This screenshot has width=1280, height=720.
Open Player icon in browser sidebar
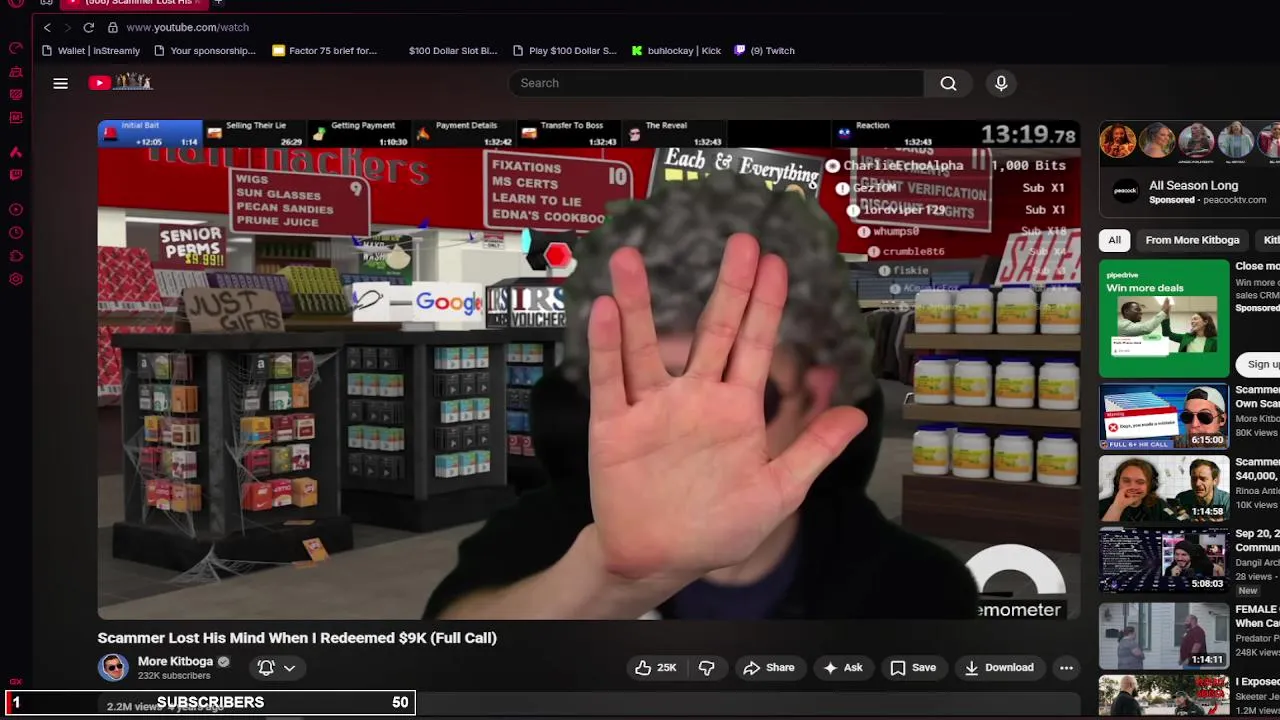tap(16, 210)
